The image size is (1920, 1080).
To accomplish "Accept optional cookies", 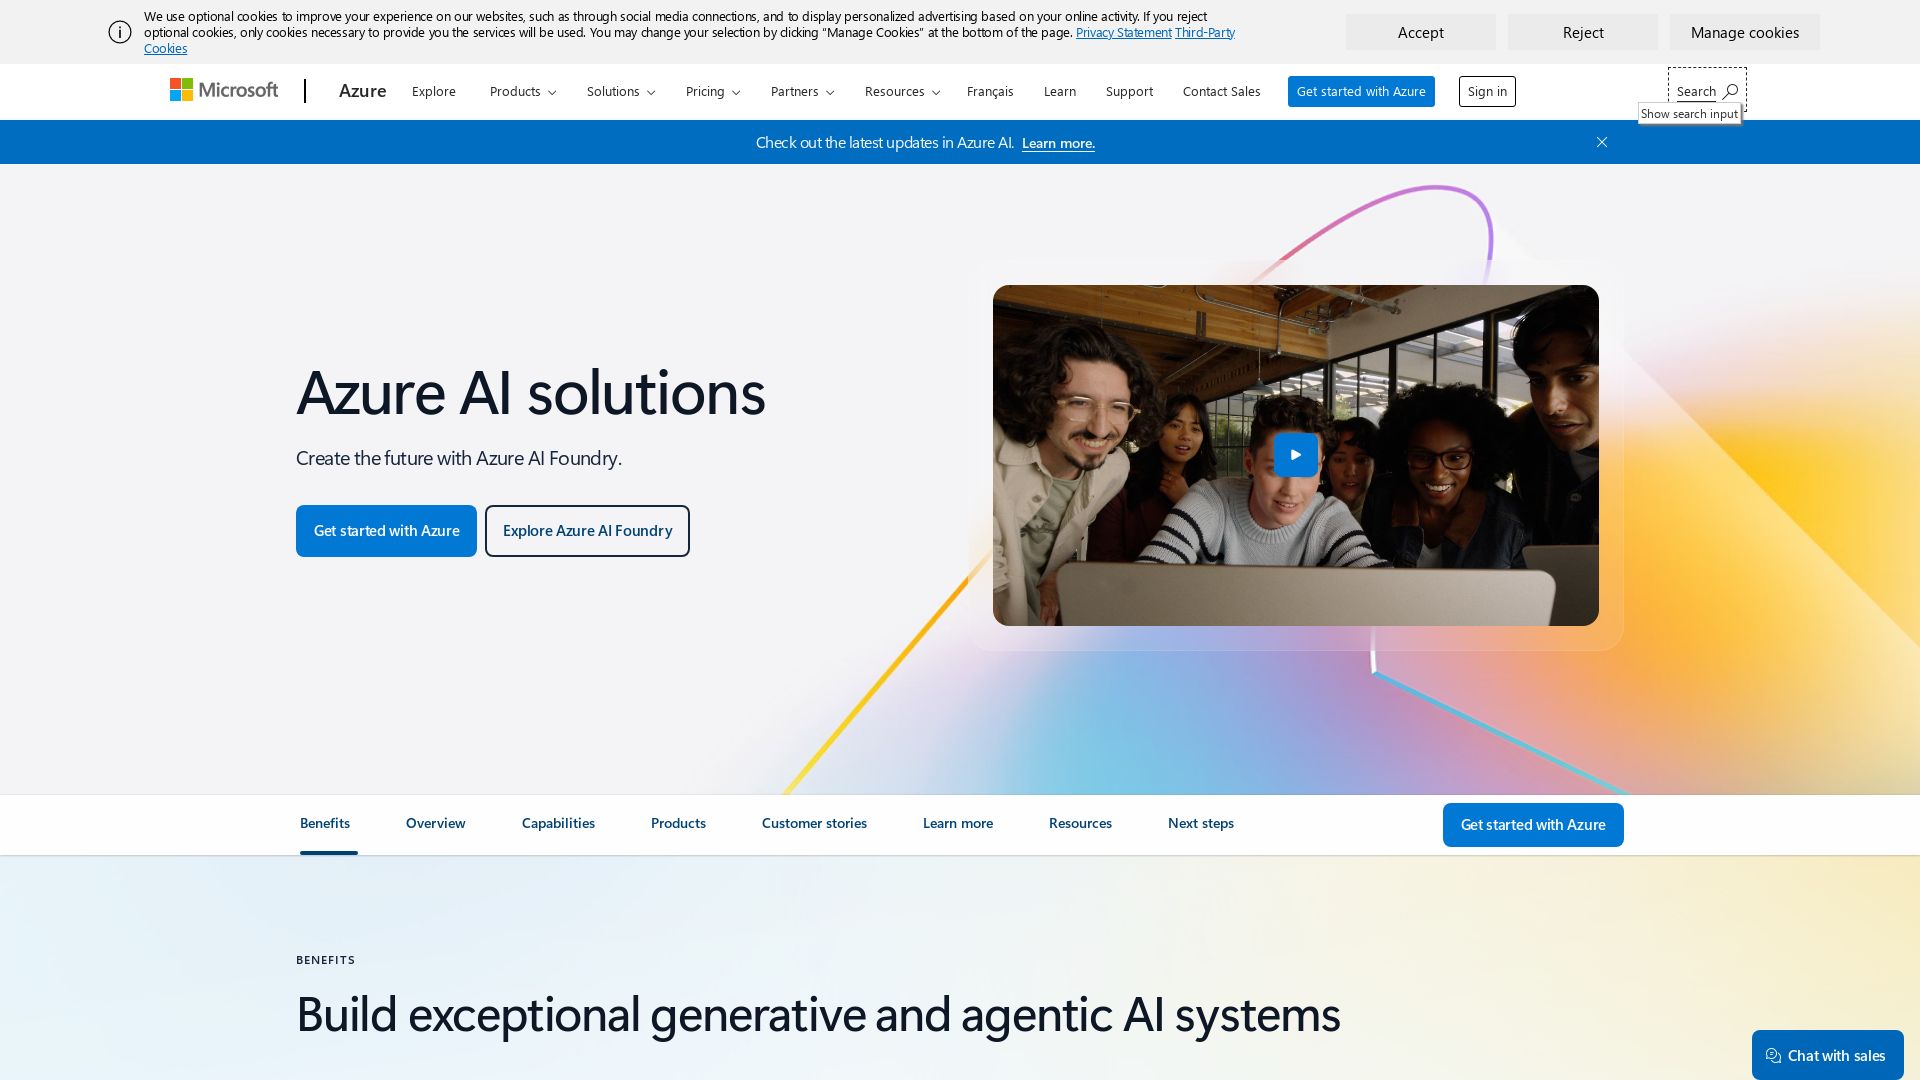I will (1420, 32).
